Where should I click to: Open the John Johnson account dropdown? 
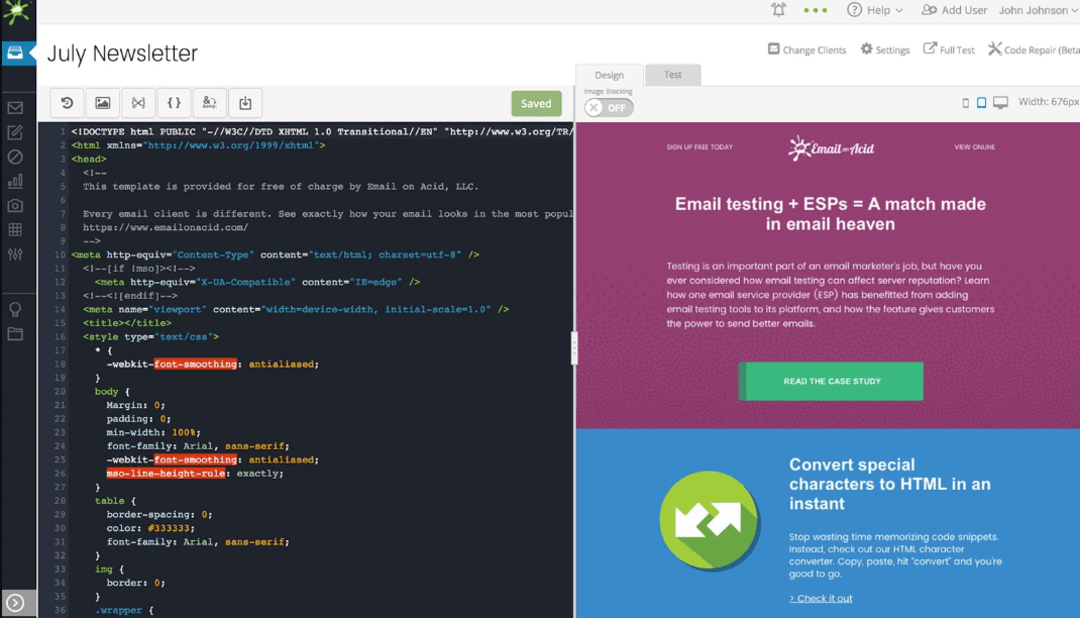pyautogui.click(x=1034, y=10)
